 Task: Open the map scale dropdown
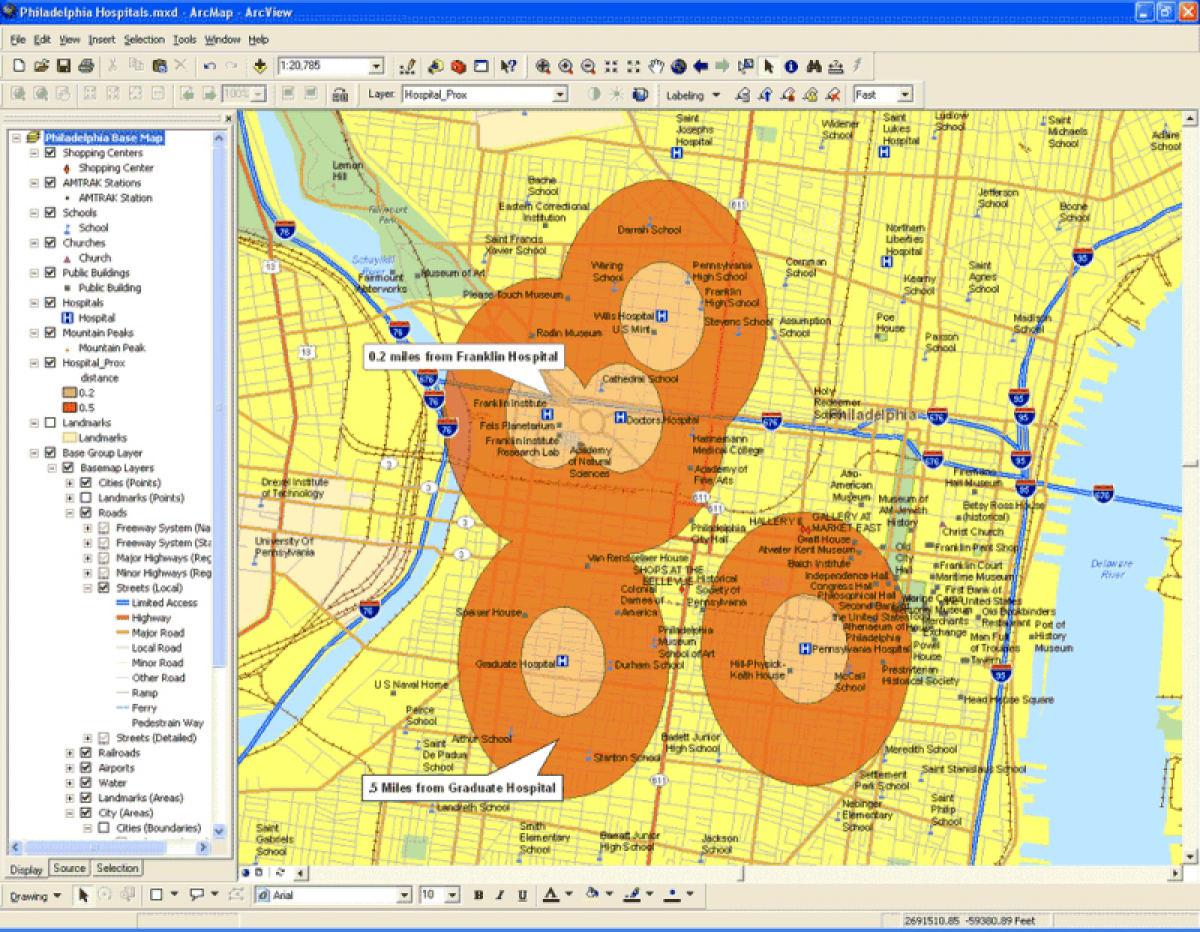pyautogui.click(x=376, y=67)
